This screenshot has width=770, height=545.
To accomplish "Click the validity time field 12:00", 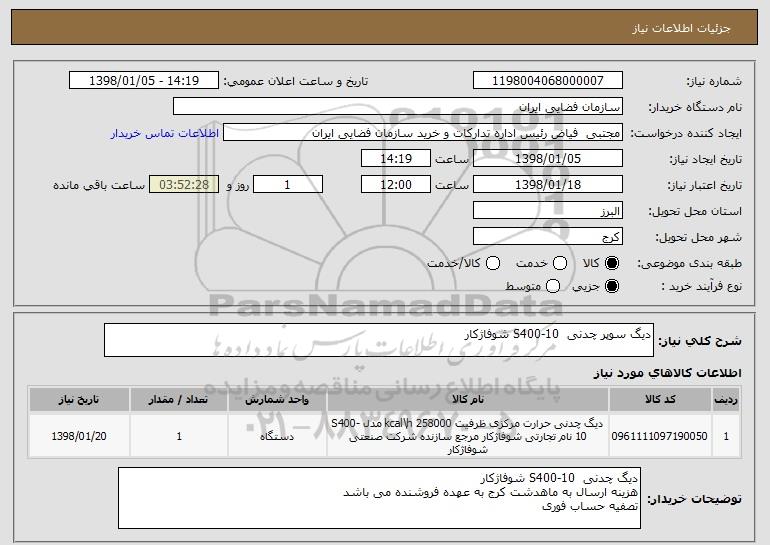I will pyautogui.click(x=396, y=185).
